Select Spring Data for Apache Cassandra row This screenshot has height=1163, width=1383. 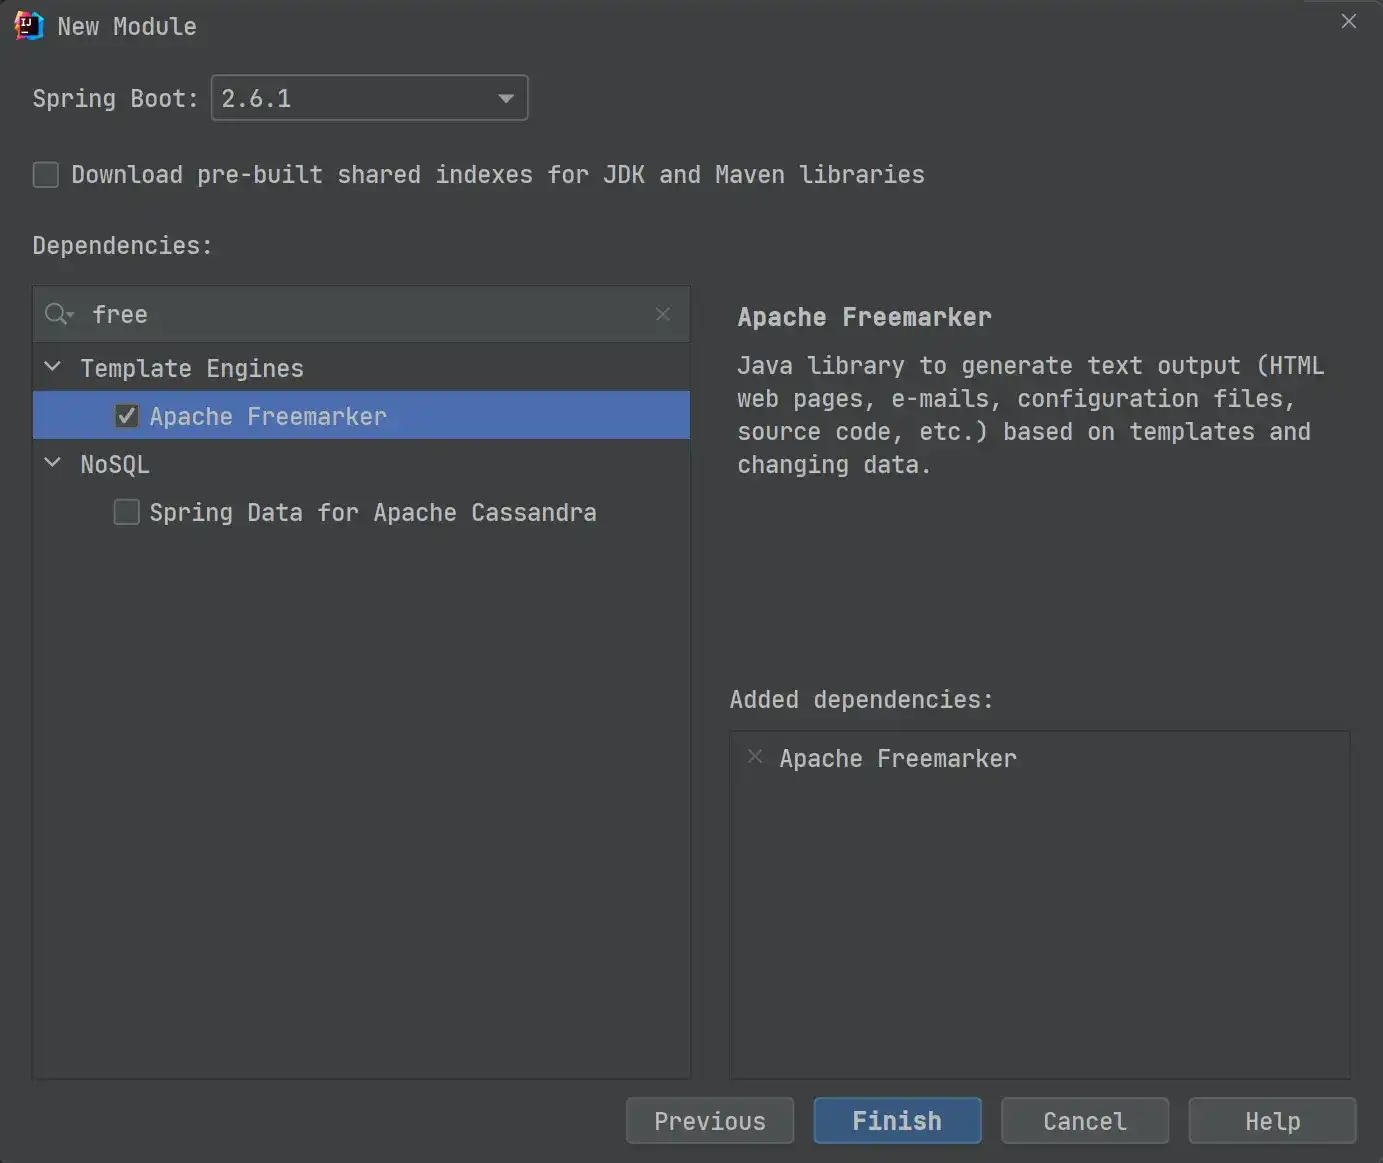[x=372, y=512]
